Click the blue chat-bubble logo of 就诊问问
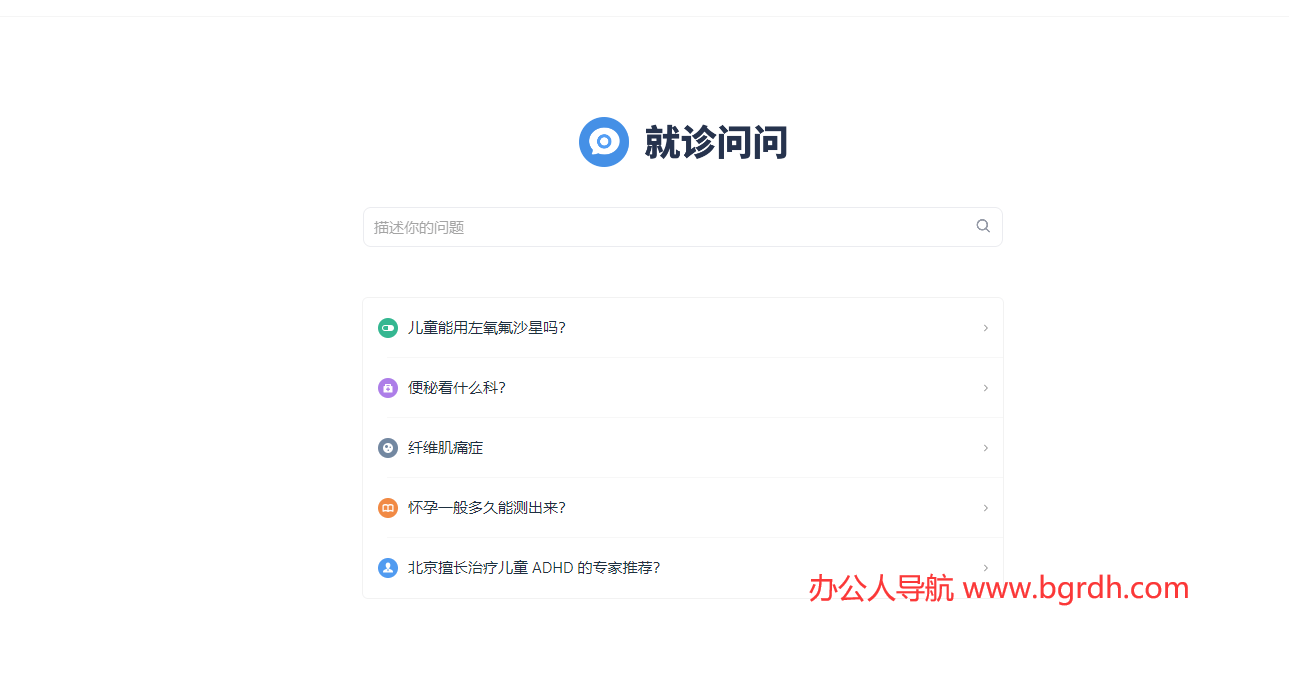The image size is (1289, 688). point(604,142)
